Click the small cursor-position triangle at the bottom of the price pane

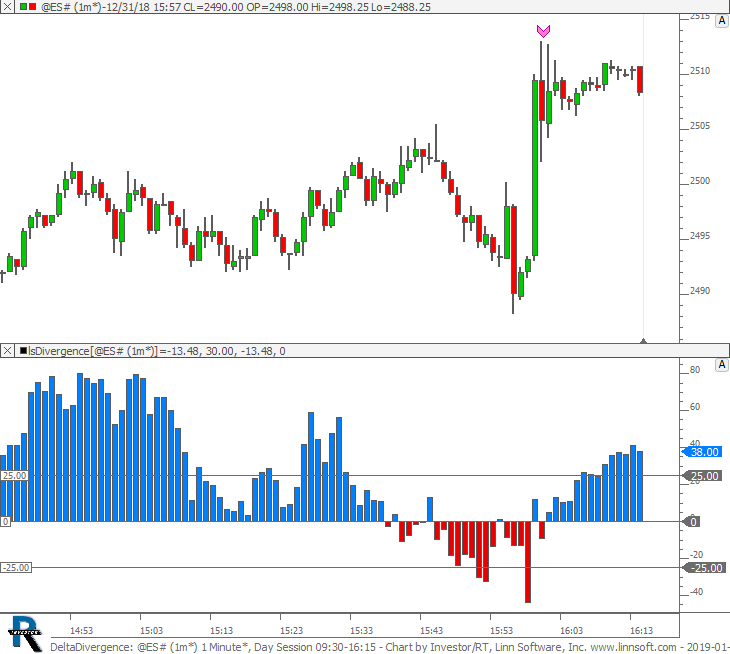643,341
